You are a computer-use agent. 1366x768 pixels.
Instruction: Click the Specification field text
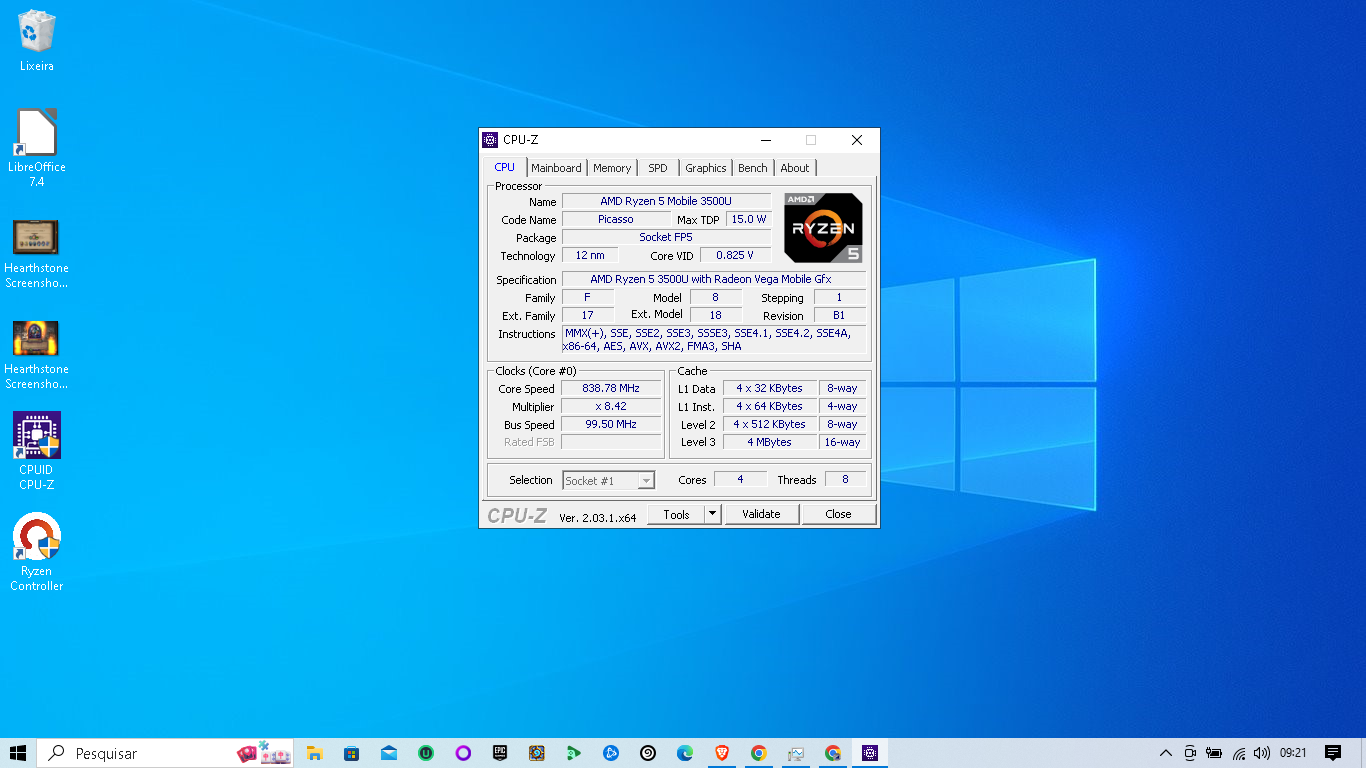click(x=714, y=279)
